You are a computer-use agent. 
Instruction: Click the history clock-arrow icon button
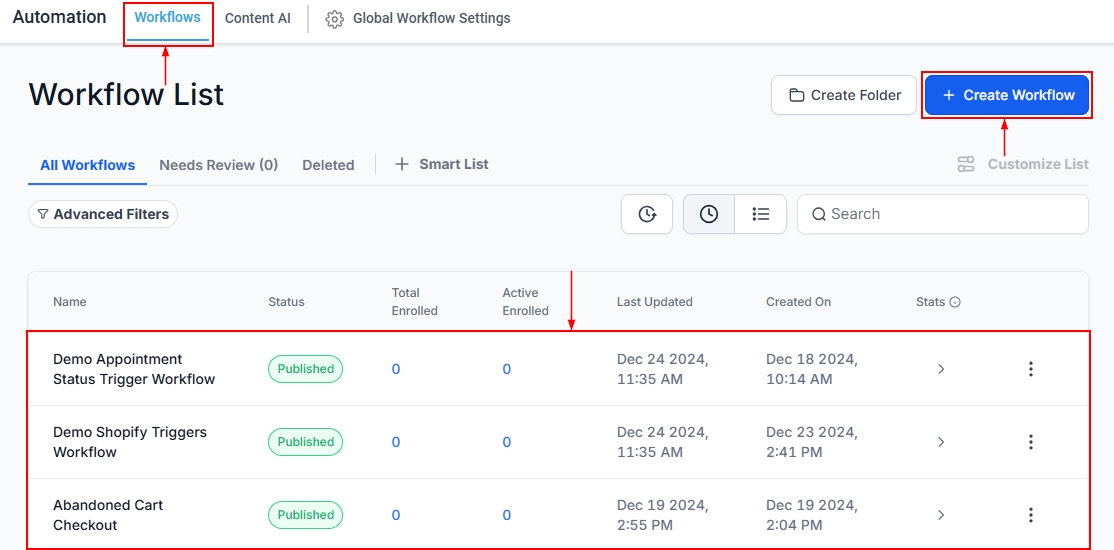click(x=647, y=214)
